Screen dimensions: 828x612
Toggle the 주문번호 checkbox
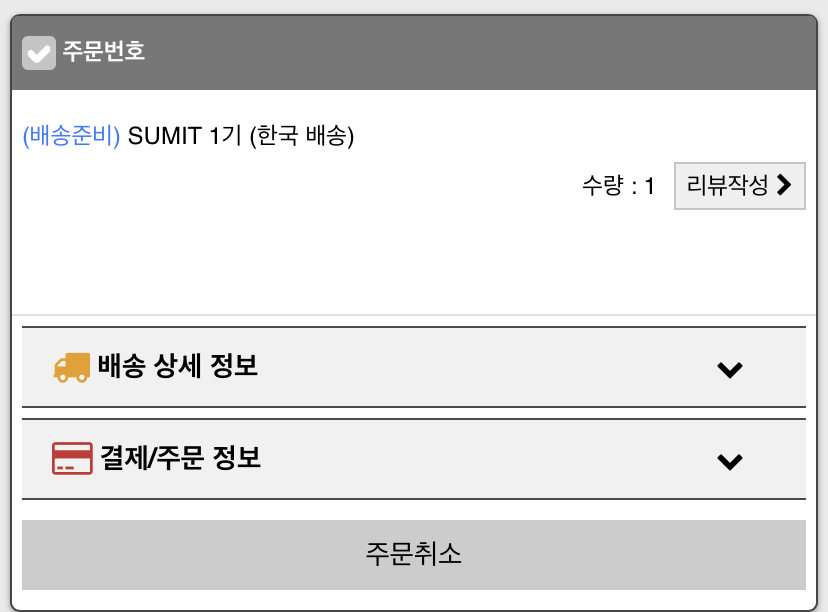click(x=39, y=53)
